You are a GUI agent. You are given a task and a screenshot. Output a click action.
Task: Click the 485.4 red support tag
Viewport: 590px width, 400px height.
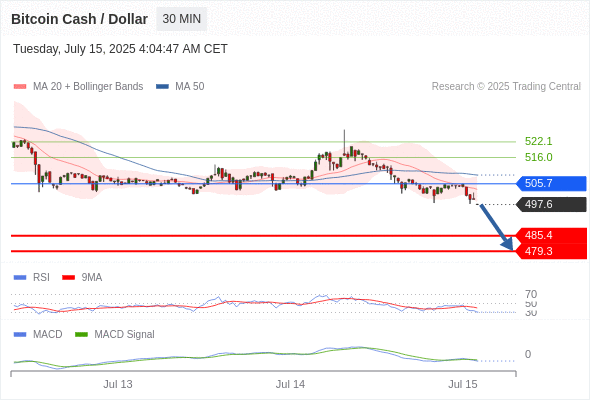coord(551,235)
